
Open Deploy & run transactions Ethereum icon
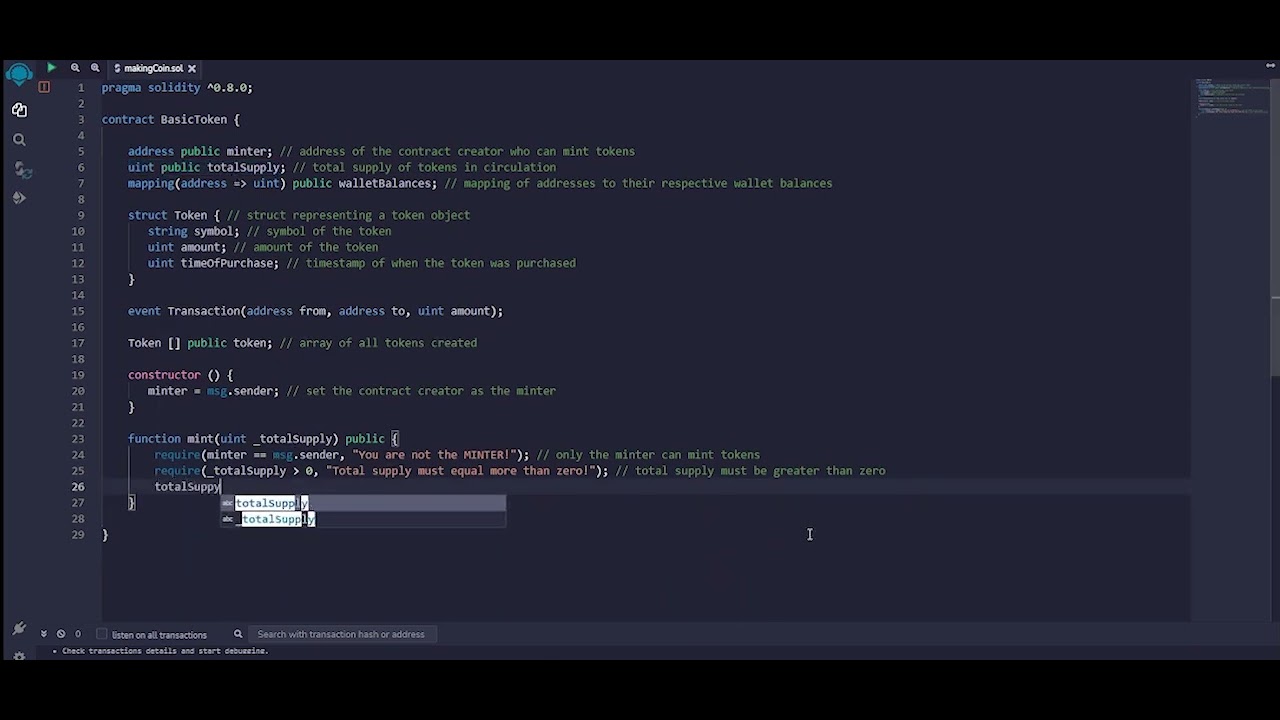(x=19, y=198)
